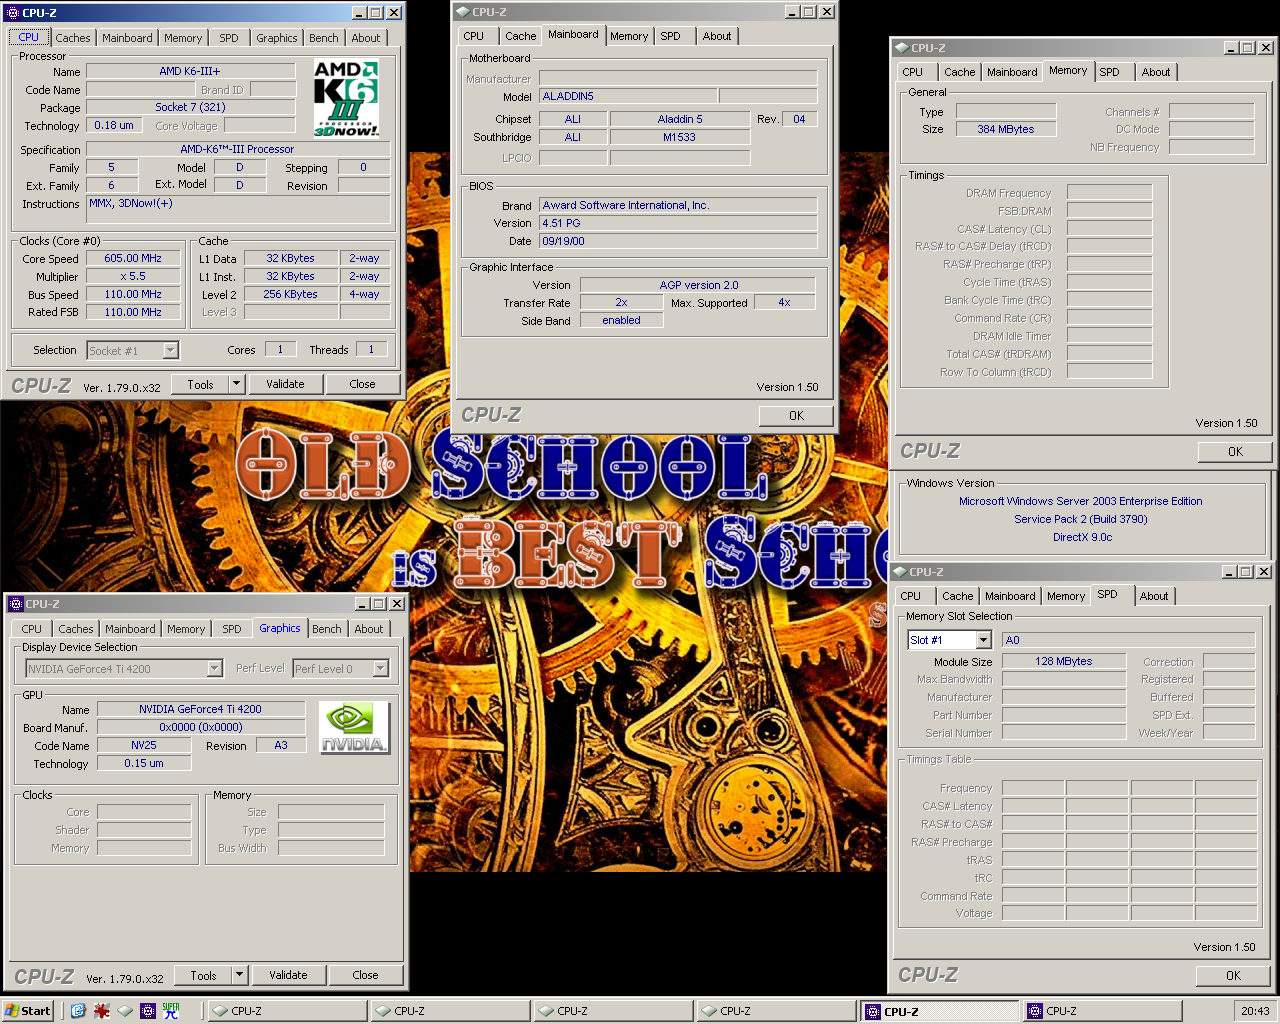The width and height of the screenshot is (1280, 1024).
Task: Click the purple CPU-Z quick launch icon
Action: 148,1011
